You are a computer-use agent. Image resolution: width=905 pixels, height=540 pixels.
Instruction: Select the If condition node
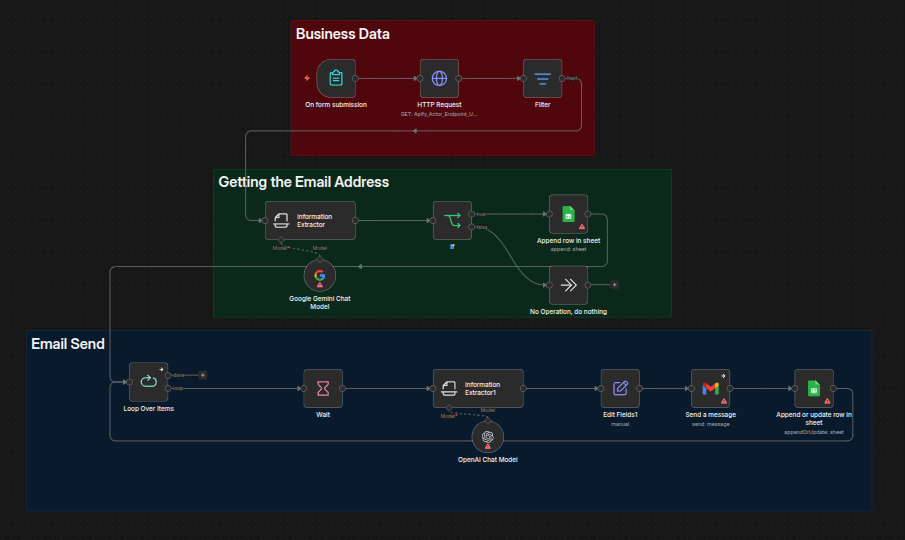pyautogui.click(x=452, y=220)
